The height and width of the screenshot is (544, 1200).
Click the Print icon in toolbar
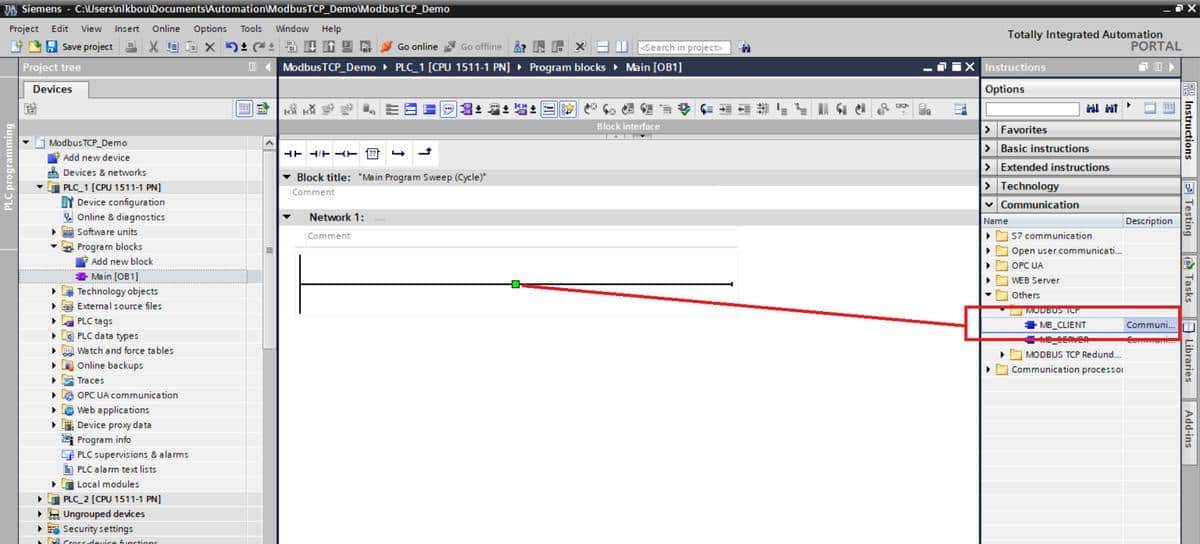point(132,47)
